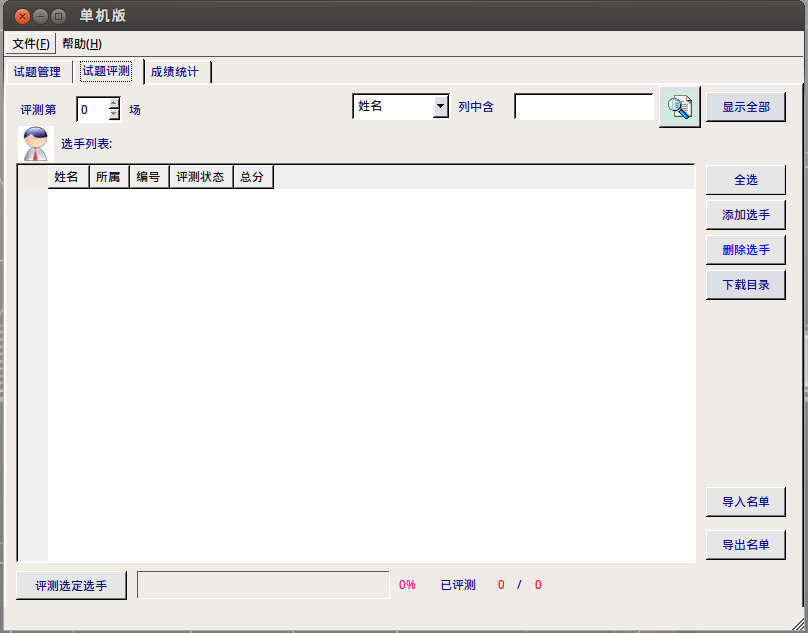The image size is (808, 633).
Task: Open the 文件(F) menu
Action: (x=30, y=44)
